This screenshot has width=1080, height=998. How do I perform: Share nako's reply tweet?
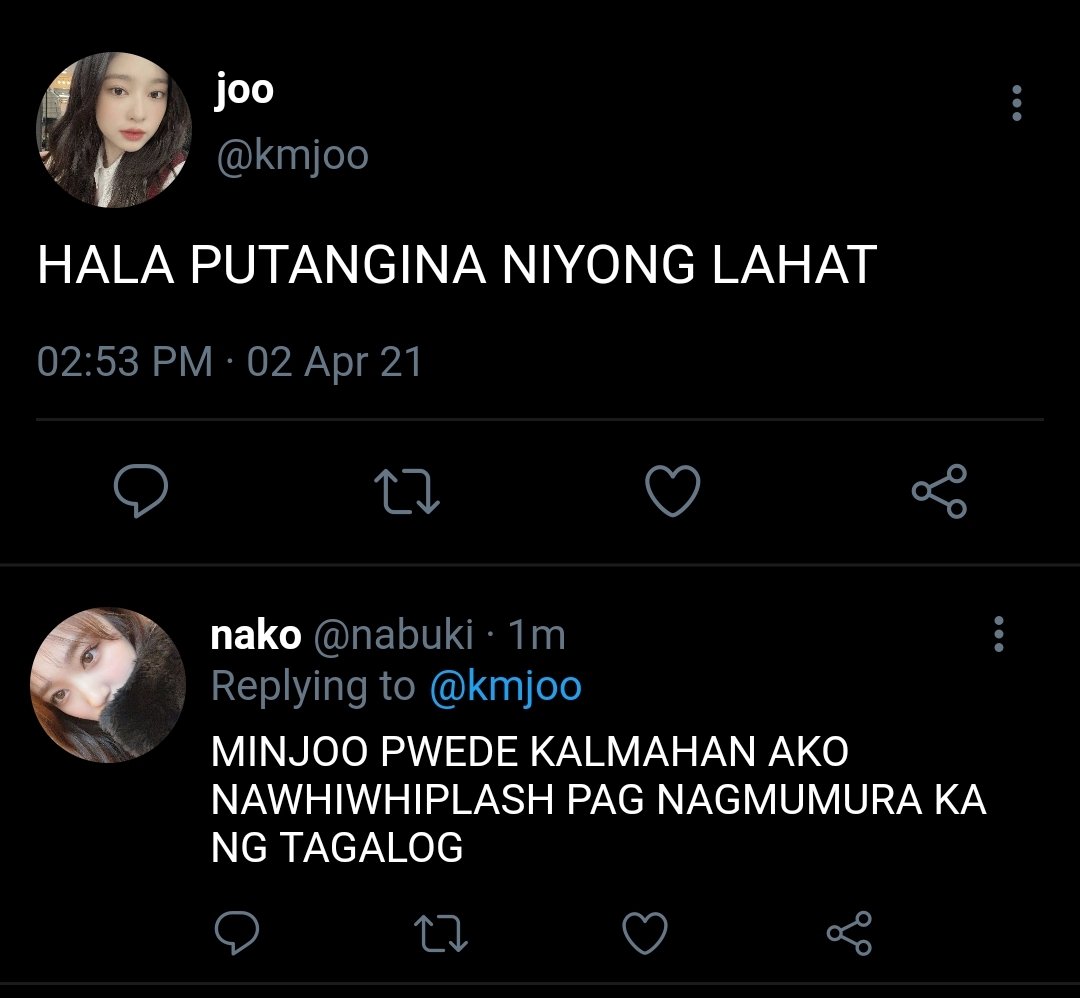tap(849, 933)
